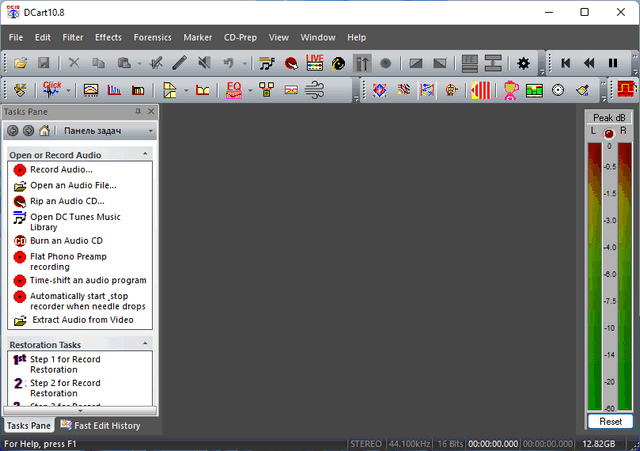Click the EZ toolbar icon

pyautogui.click(x=20, y=90)
